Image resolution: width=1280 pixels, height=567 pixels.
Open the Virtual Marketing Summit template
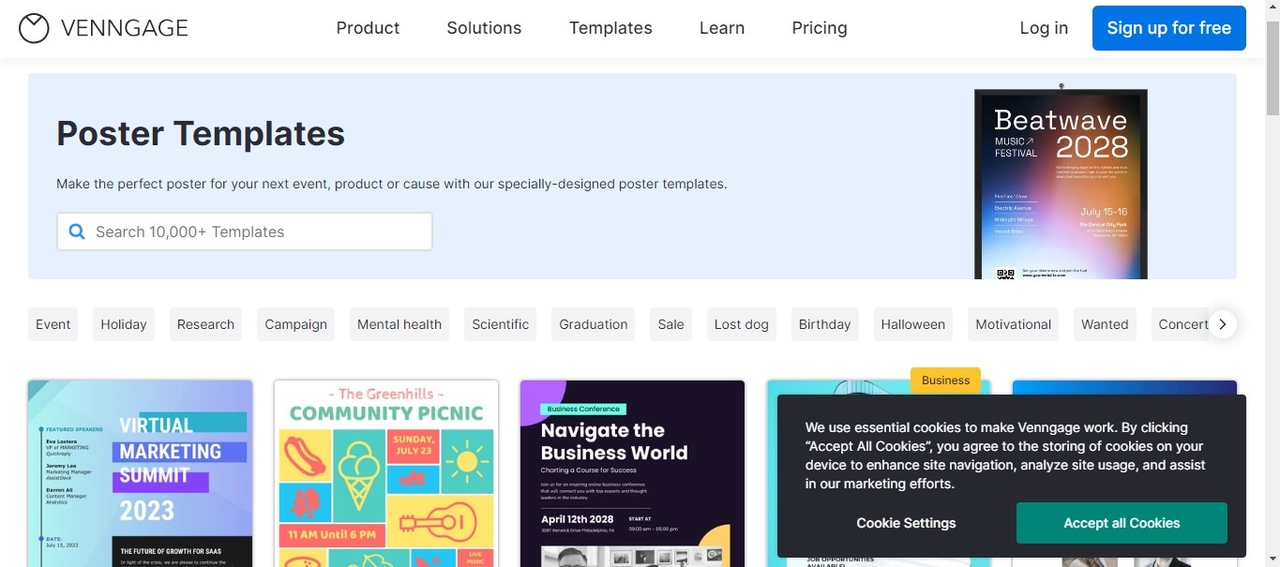(x=140, y=472)
